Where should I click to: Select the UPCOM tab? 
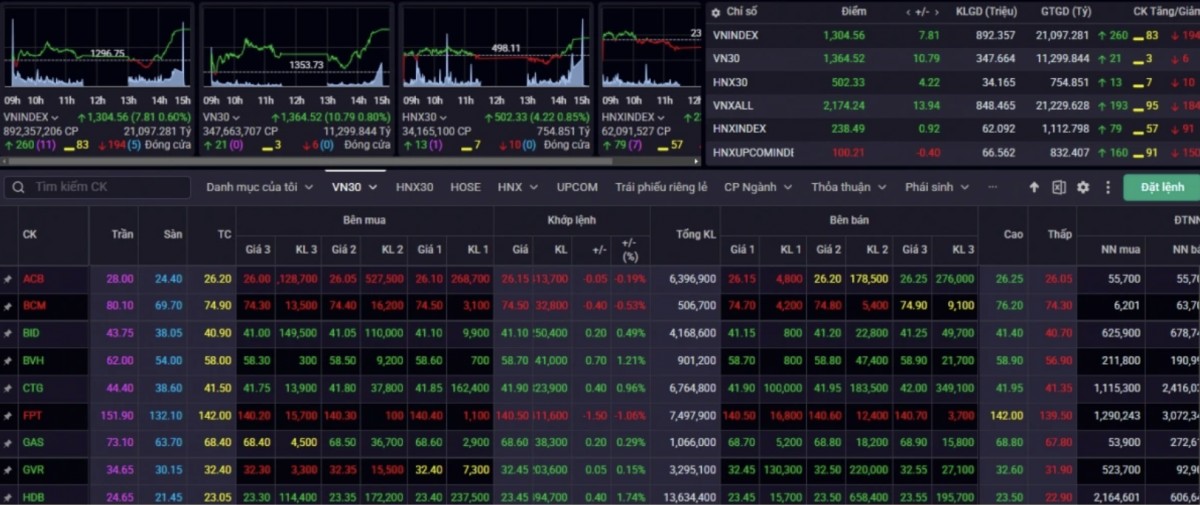[x=577, y=187]
